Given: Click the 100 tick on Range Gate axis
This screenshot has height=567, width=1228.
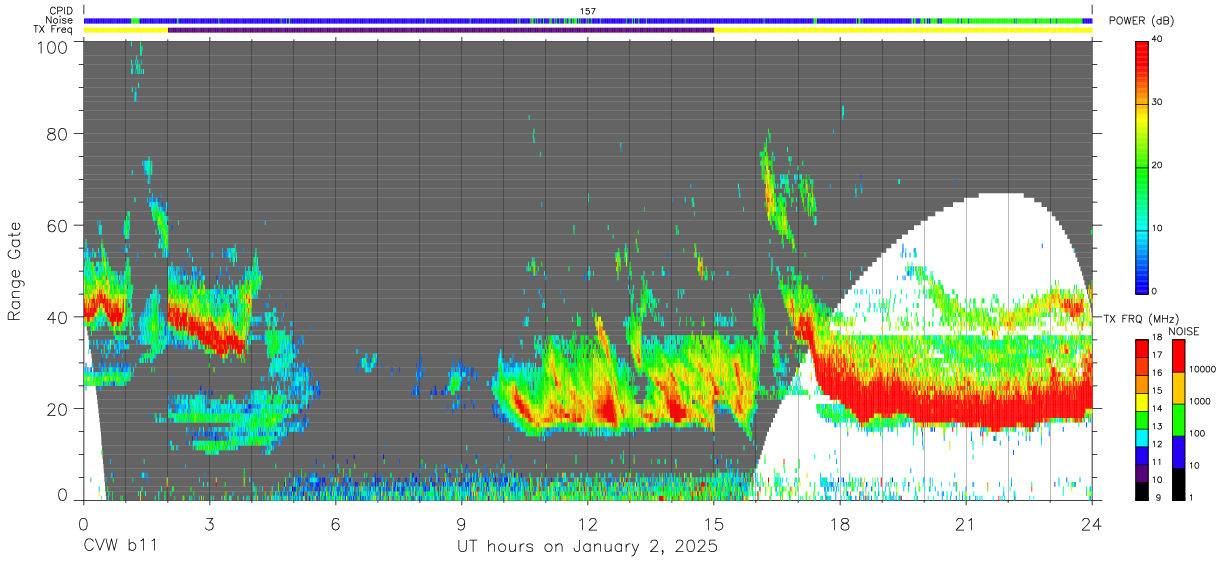Looking at the screenshot, I should (x=55, y=46).
